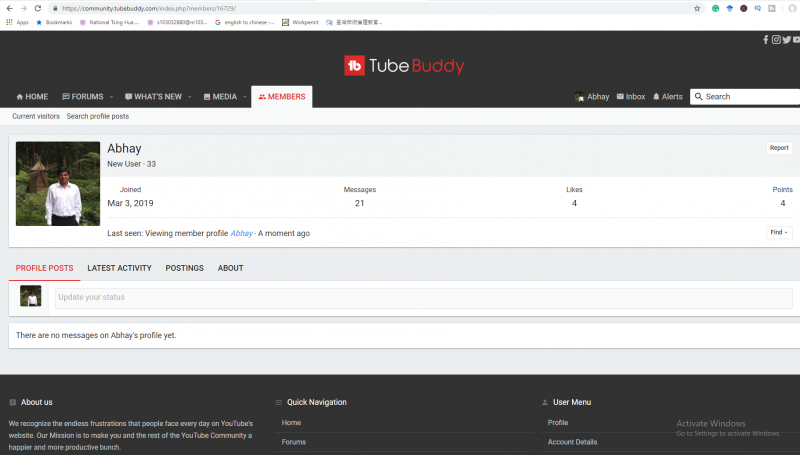Open the Chrome Apps grid shortcut

(x=10, y=22)
